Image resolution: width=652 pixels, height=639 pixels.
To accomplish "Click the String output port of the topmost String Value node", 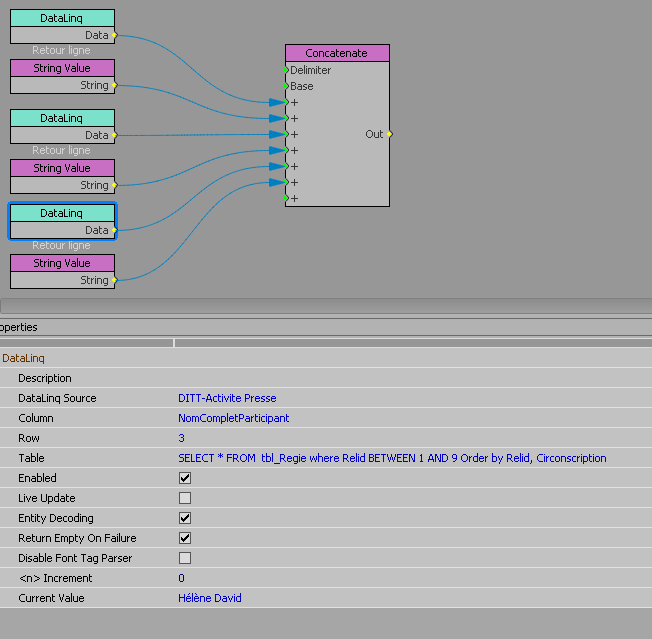I will click(x=115, y=85).
